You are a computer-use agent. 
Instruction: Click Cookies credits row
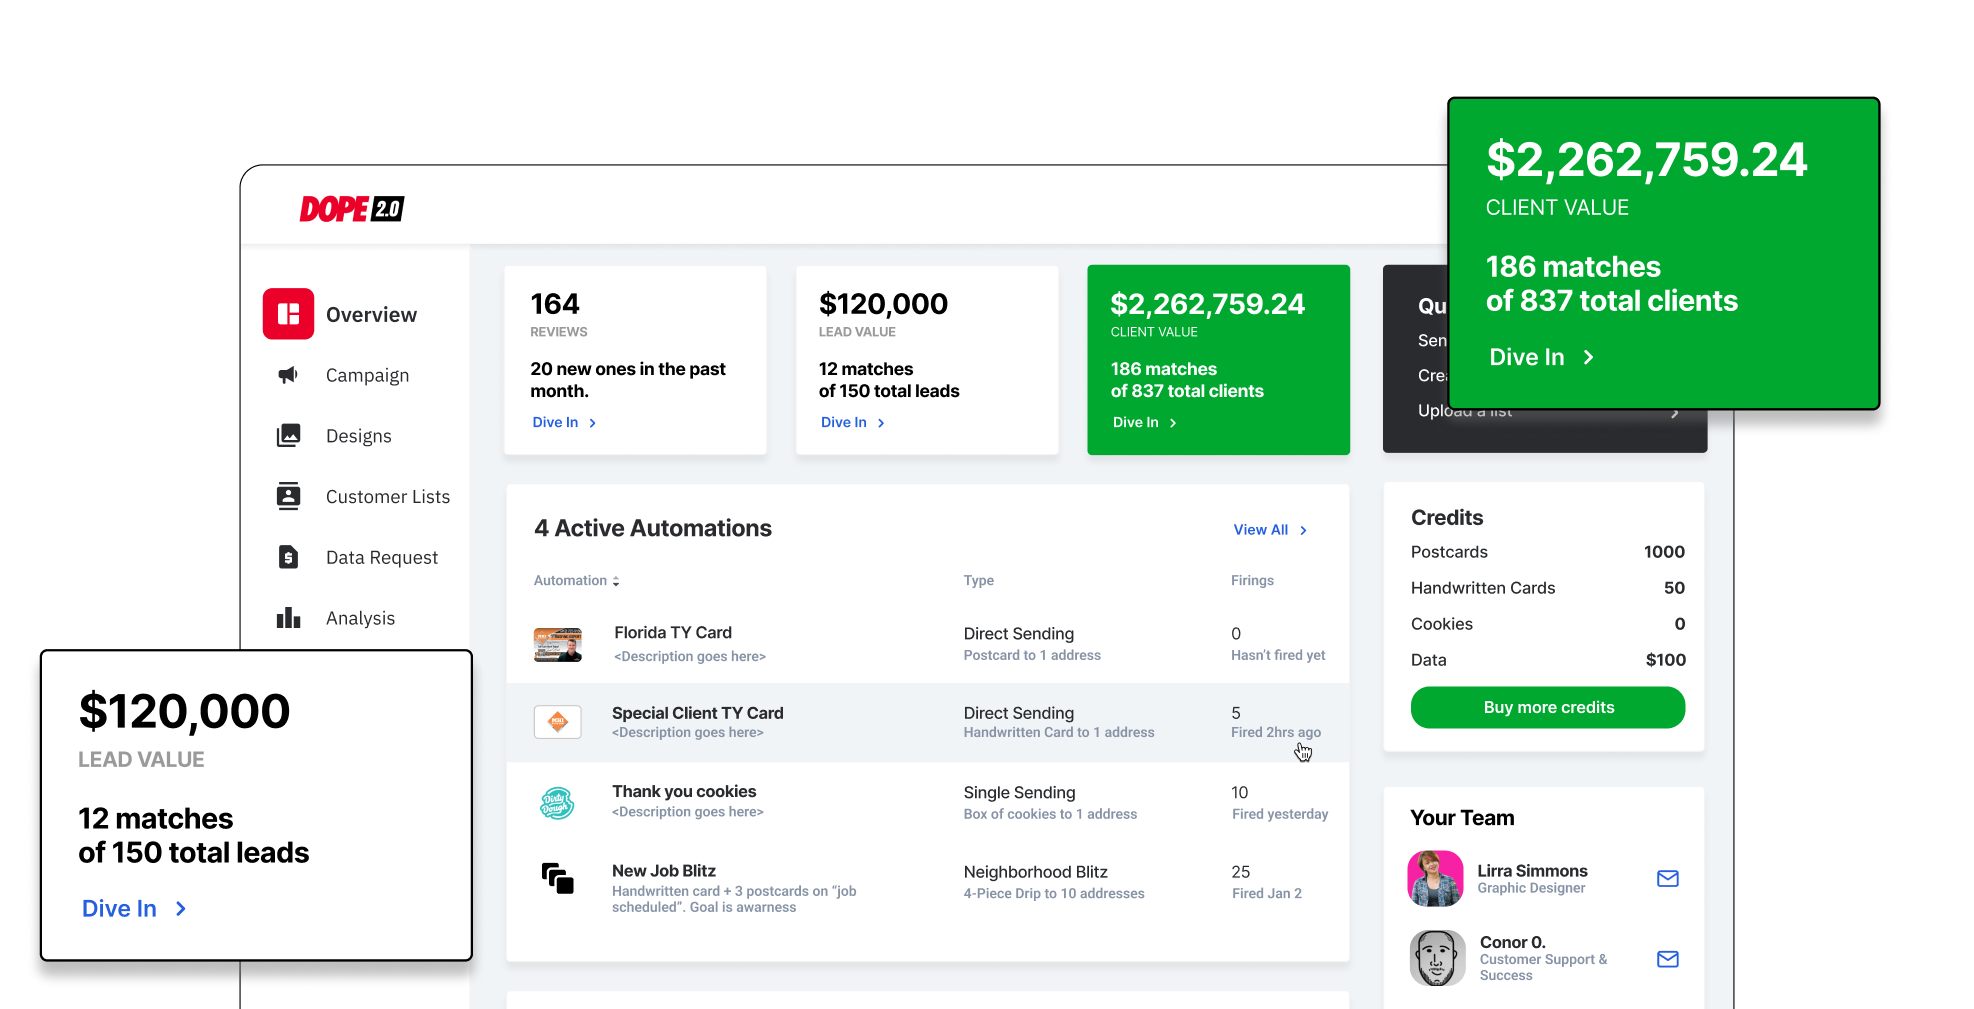tap(1548, 624)
